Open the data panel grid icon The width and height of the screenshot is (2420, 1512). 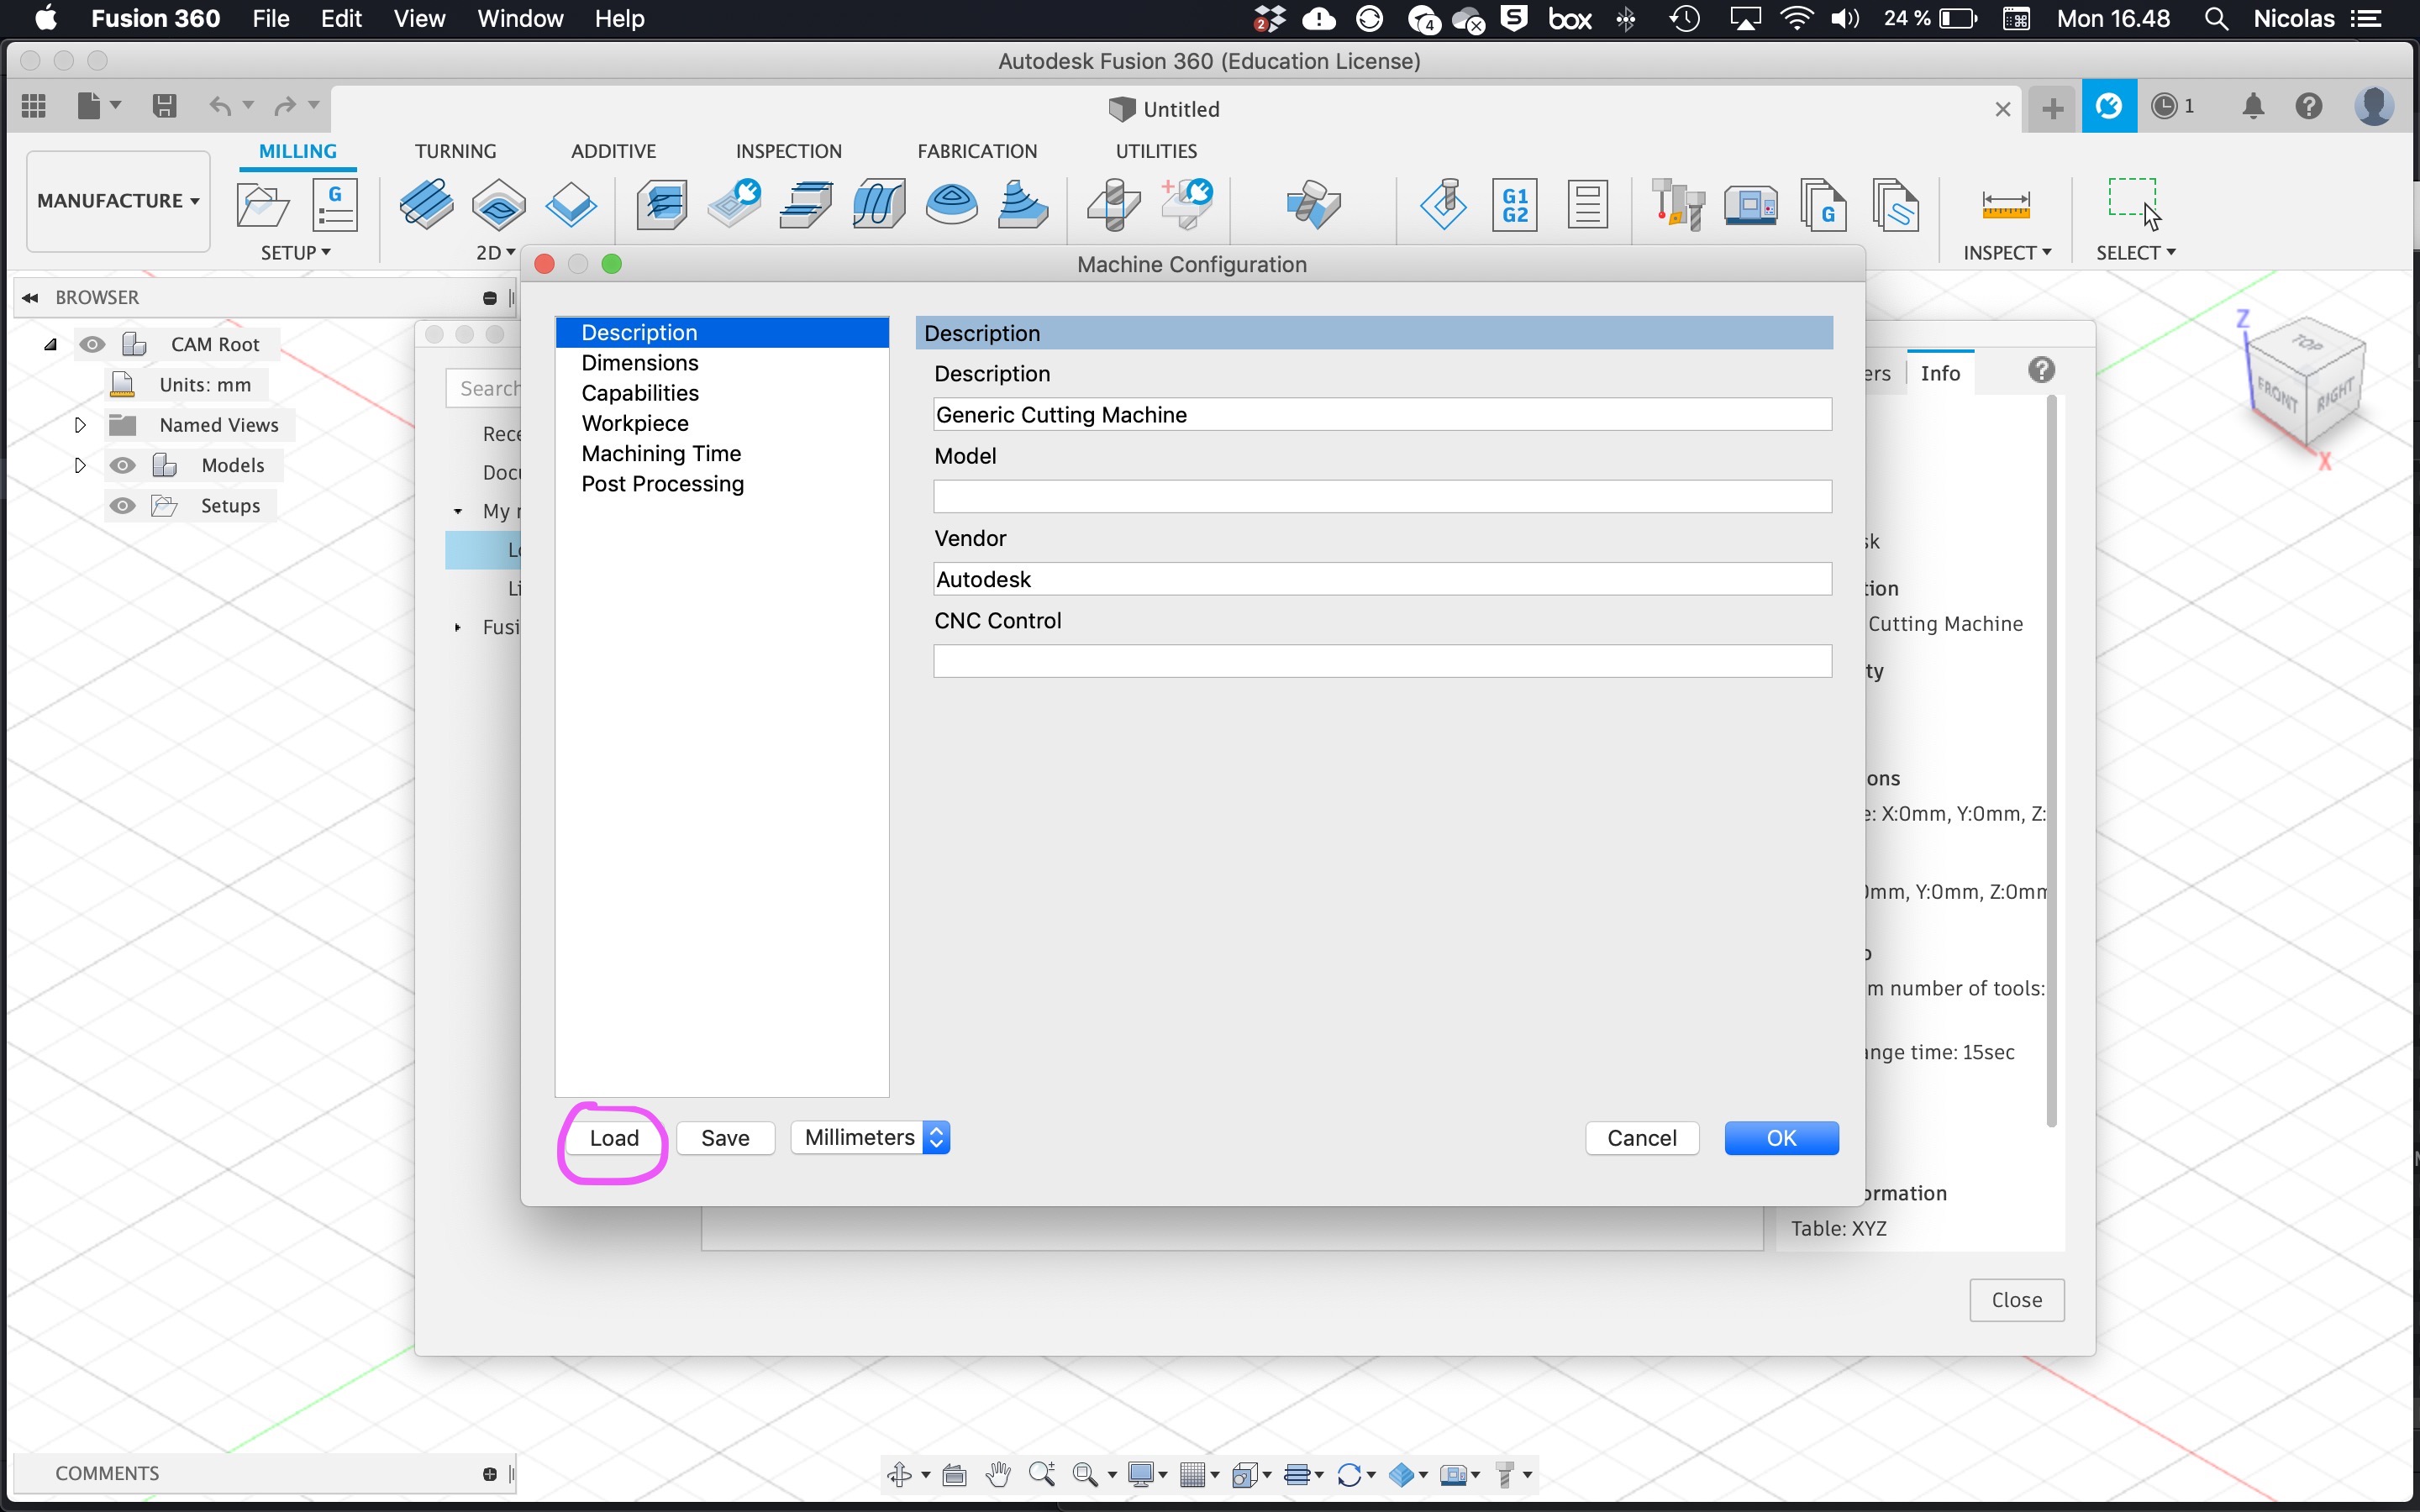click(x=34, y=106)
